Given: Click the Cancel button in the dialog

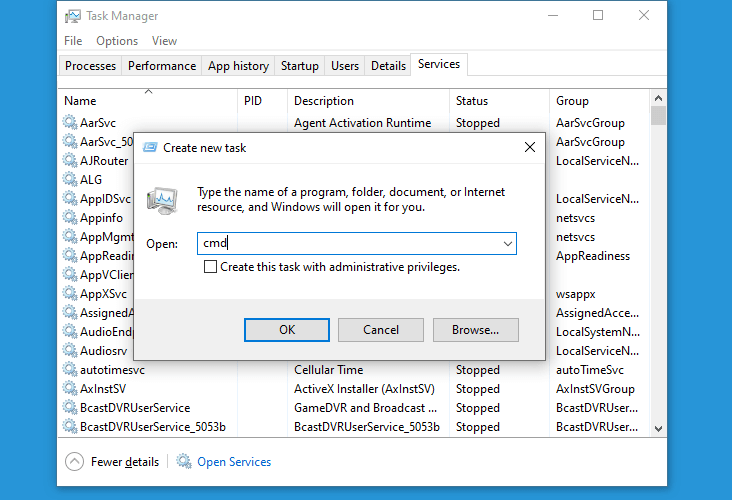Looking at the screenshot, I should tap(381, 330).
